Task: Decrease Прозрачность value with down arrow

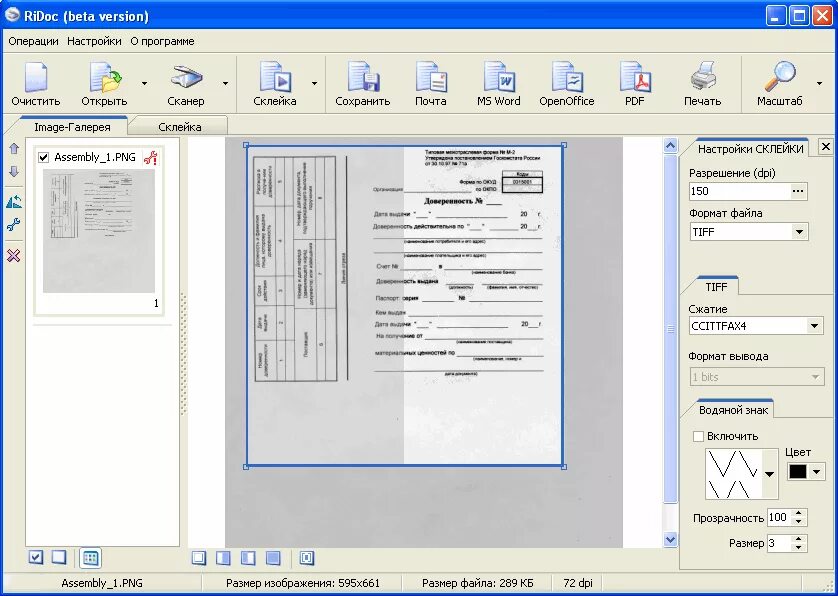Action: tap(798, 521)
